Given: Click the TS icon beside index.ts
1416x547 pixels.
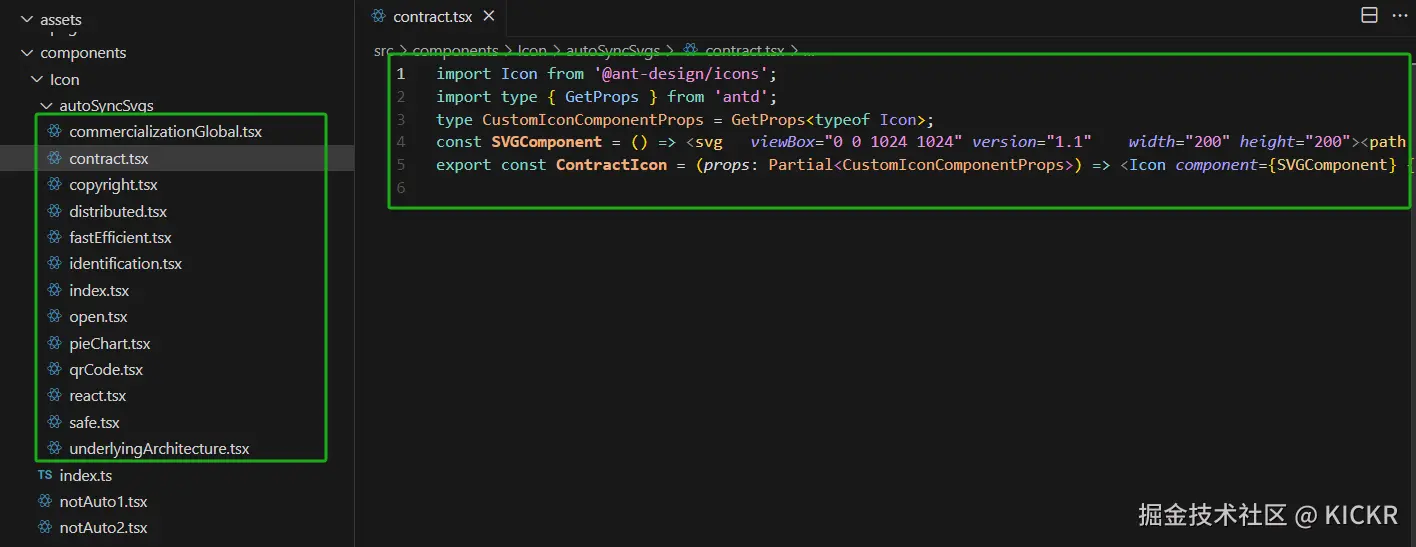Looking at the screenshot, I should 45,475.
